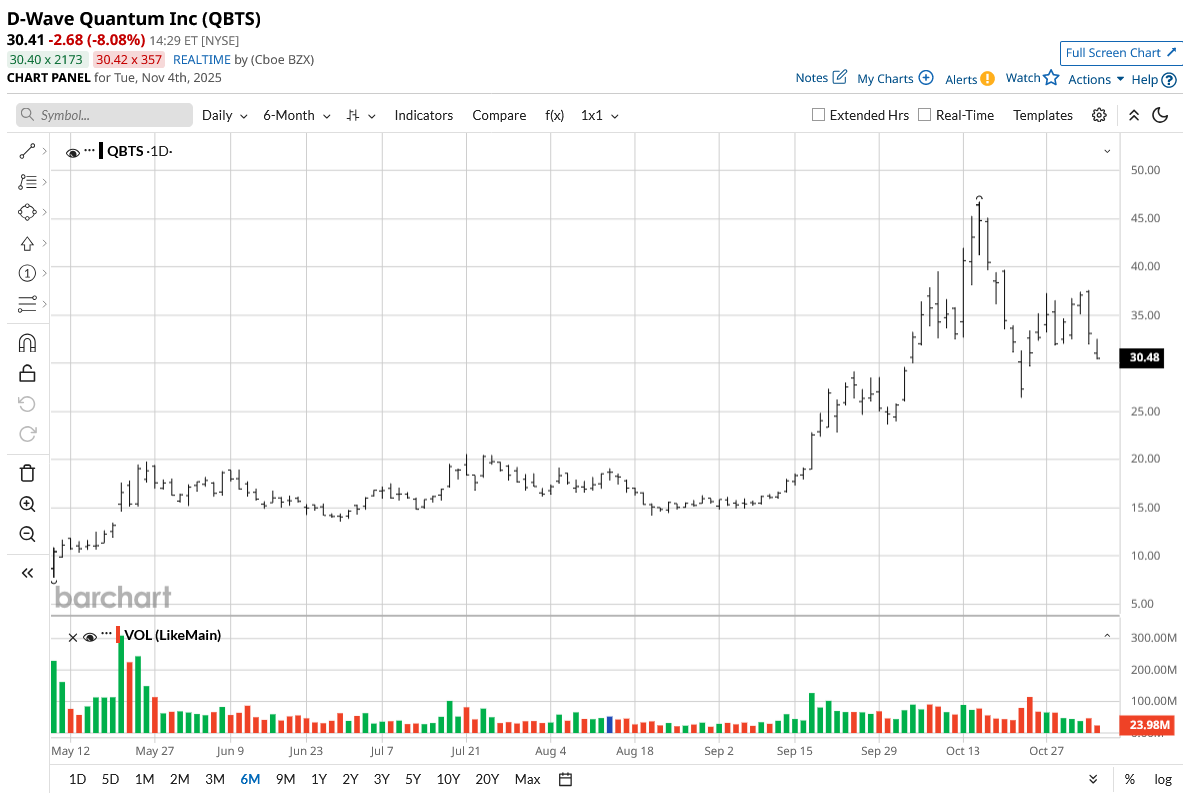Image resolution: width=1183 pixels, height=793 pixels.
Task: Open the f(x) expressions menu
Action: (555, 115)
